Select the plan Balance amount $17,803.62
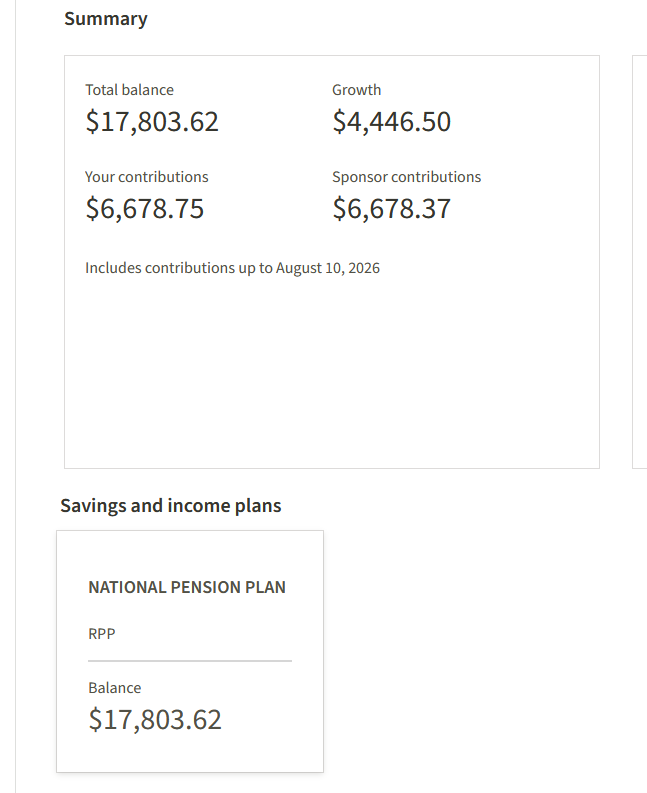The height and width of the screenshot is (793, 647). 155,719
